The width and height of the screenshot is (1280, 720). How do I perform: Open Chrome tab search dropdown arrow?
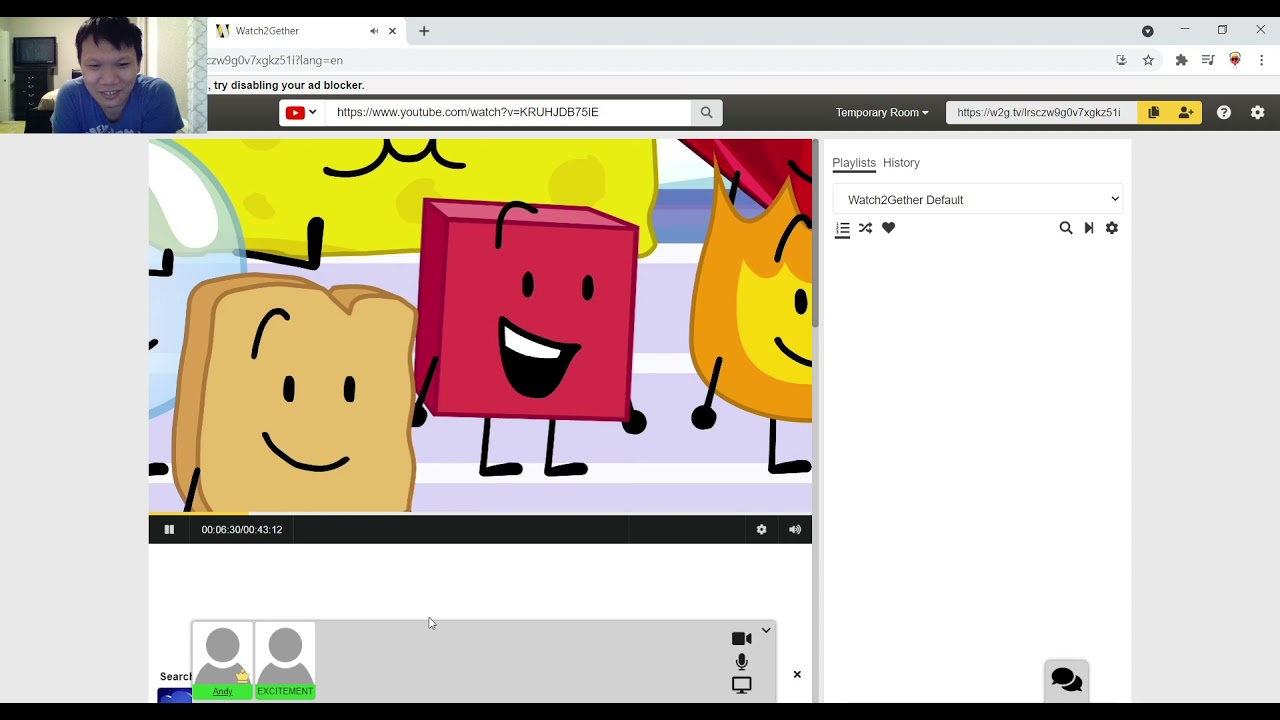click(1148, 31)
